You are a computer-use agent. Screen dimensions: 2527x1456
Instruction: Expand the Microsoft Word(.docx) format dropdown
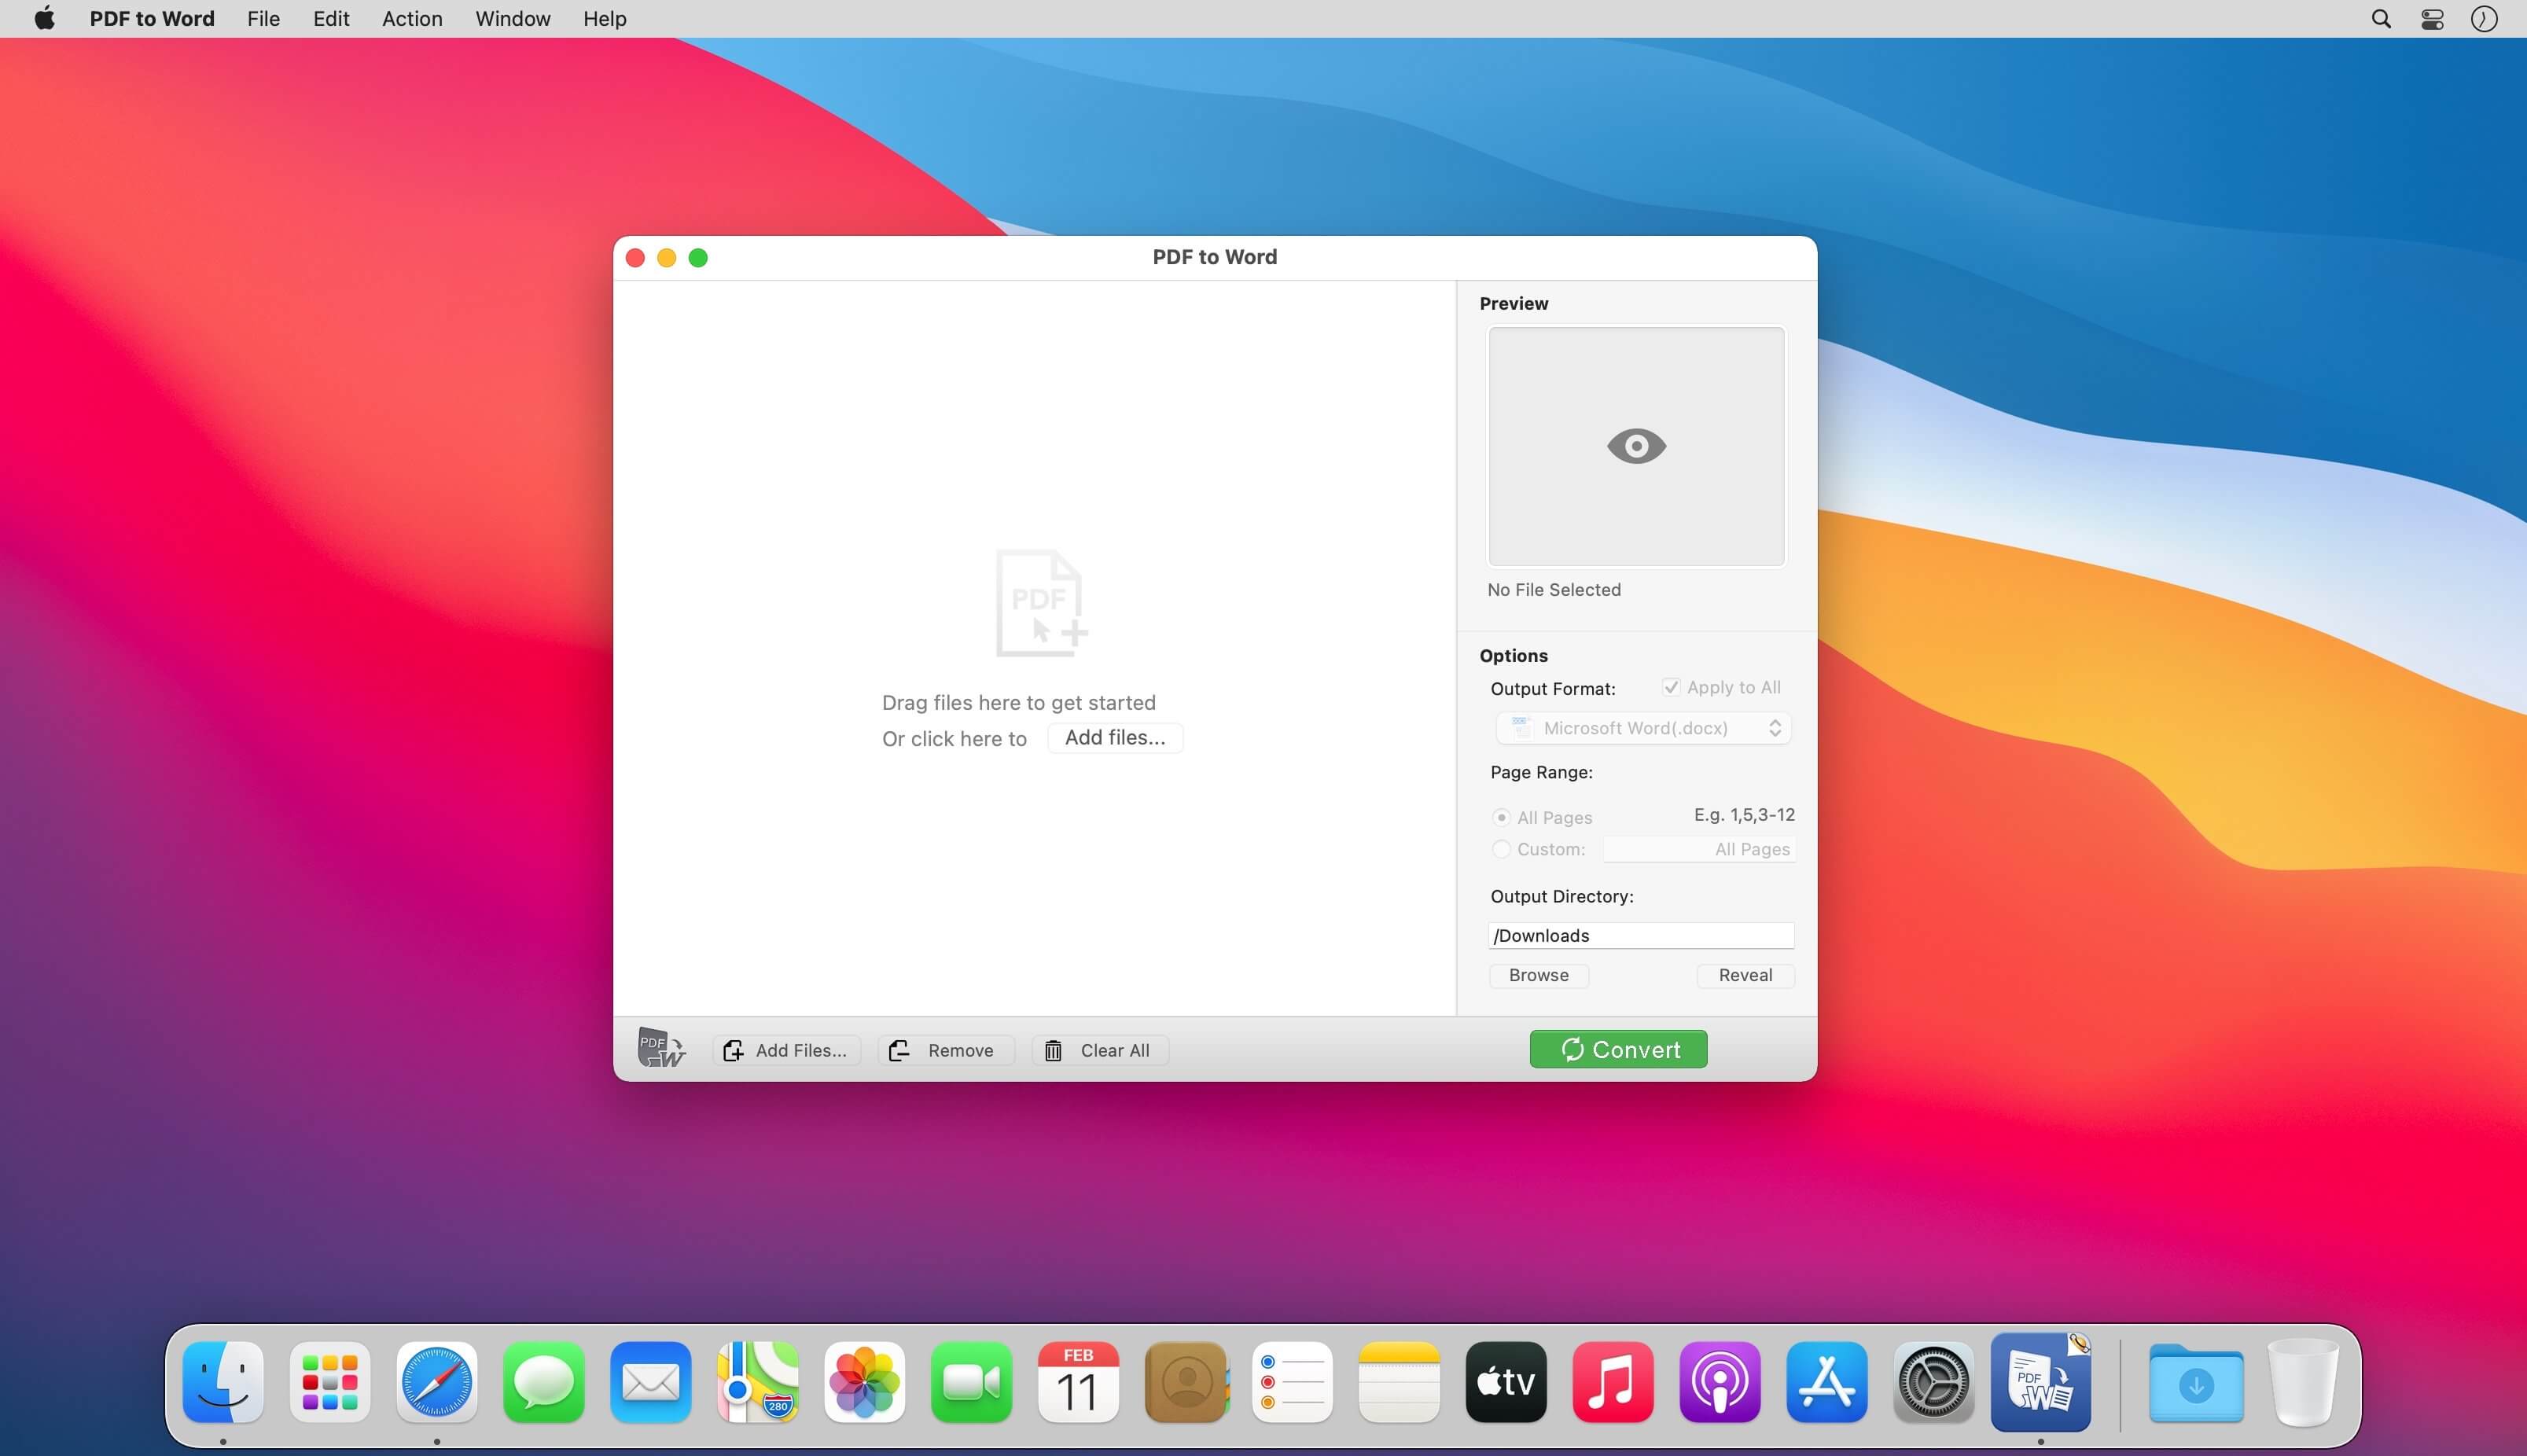pos(1643,728)
